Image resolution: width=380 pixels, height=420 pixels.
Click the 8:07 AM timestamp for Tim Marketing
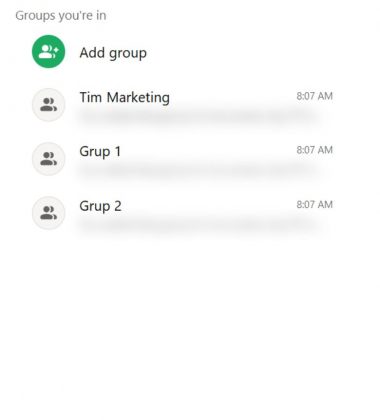314,96
